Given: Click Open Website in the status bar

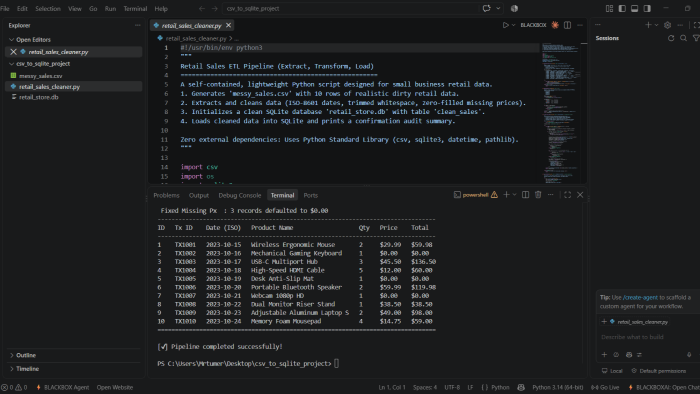Looking at the screenshot, I should click(115, 387).
